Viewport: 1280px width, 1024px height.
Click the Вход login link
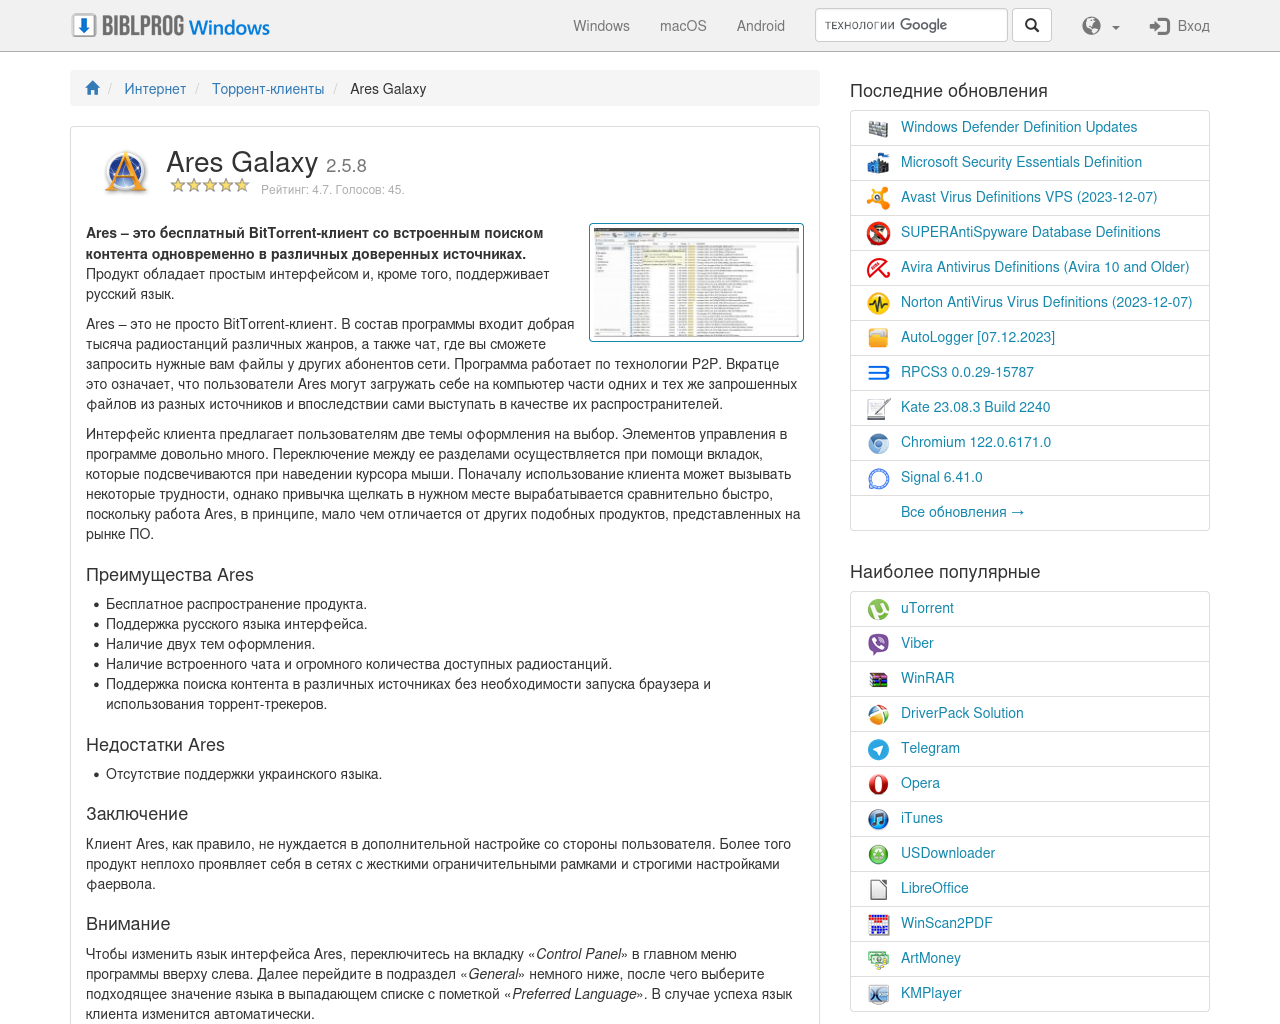pos(1180,26)
